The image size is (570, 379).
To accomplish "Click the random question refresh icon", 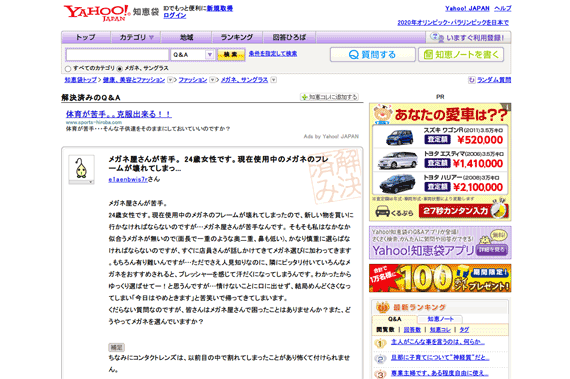I will click(x=471, y=80).
